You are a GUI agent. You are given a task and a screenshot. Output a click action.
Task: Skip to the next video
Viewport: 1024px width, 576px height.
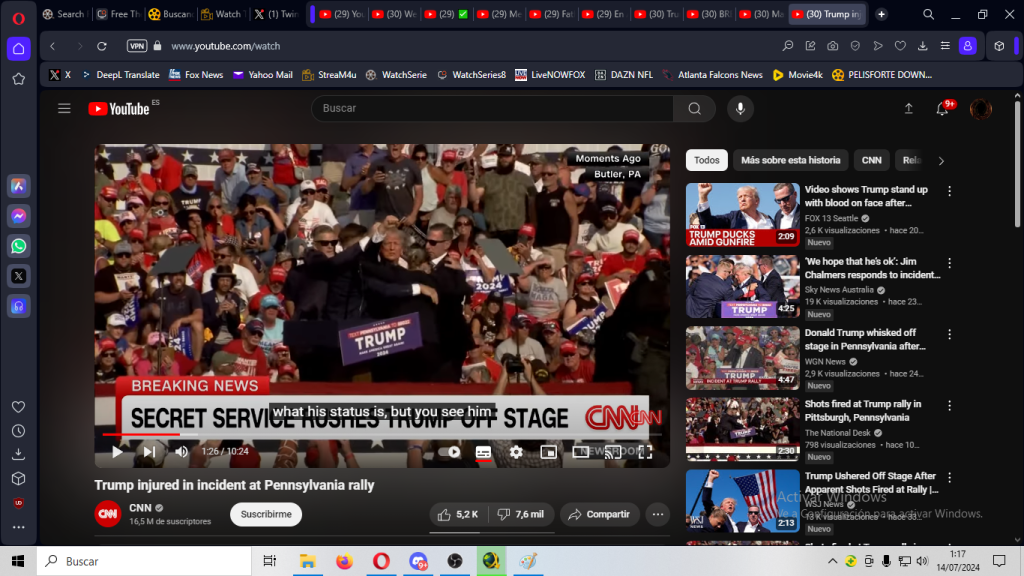(150, 451)
